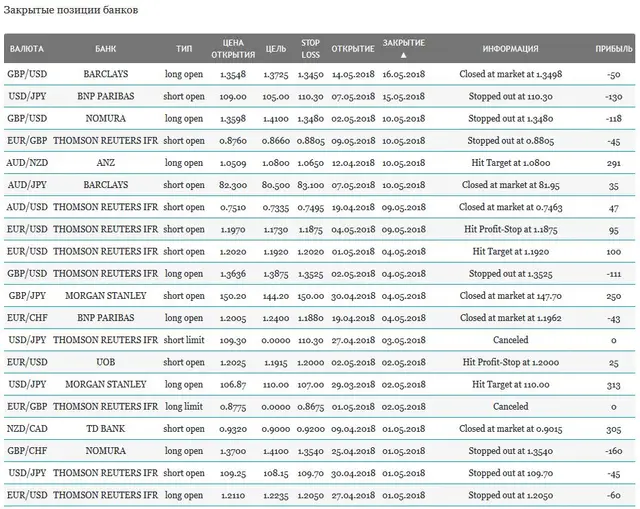The width and height of the screenshot is (640, 509).
Task: Sort by БАНК column header
Action: click(105, 49)
